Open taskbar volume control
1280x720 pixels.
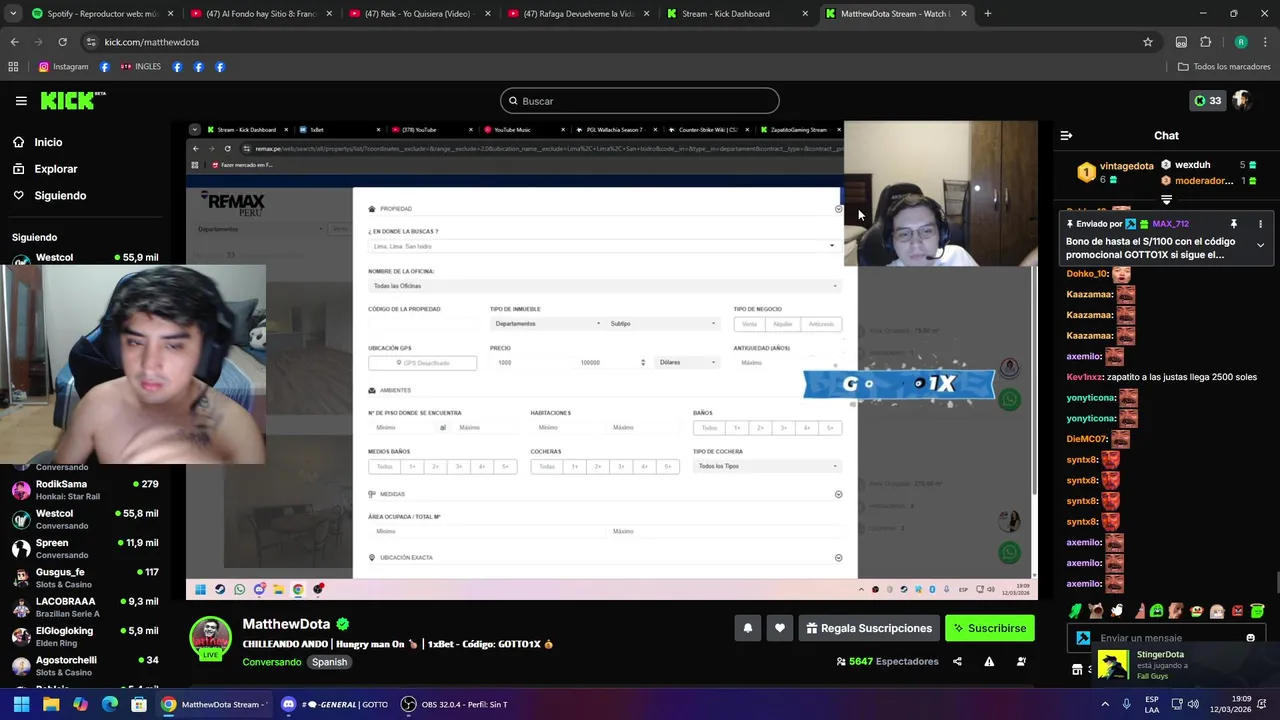1193,704
